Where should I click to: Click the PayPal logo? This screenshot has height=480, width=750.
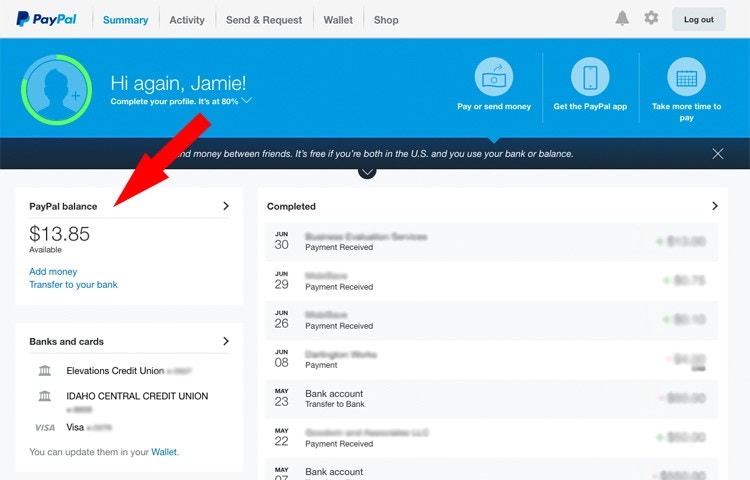[x=46, y=19]
